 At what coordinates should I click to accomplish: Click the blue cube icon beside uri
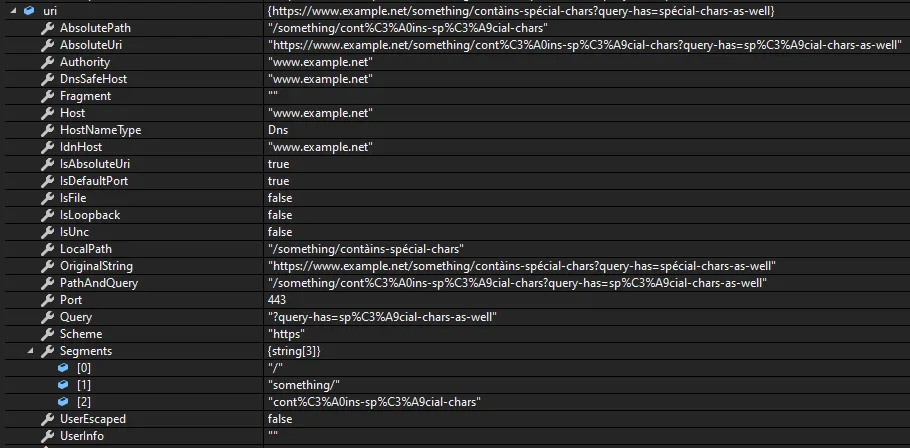[x=29, y=11]
